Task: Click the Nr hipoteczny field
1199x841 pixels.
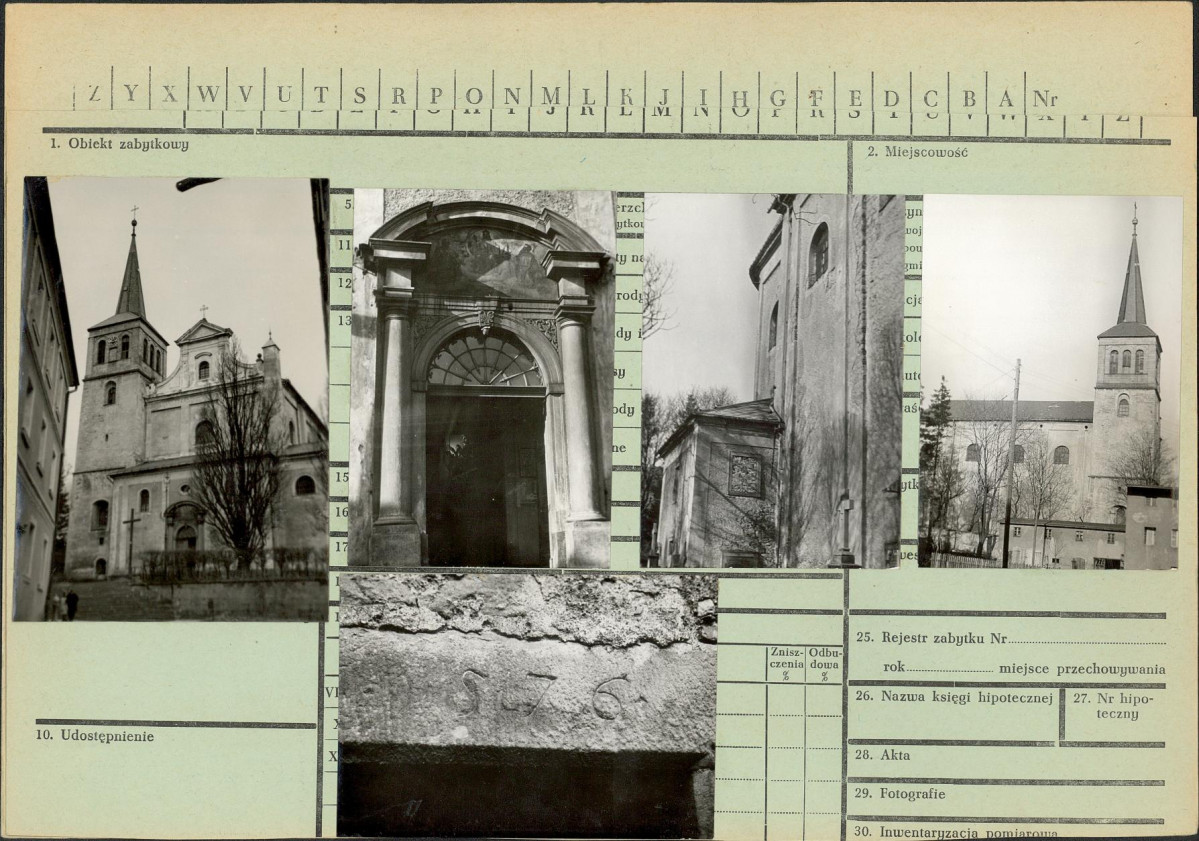Action: pyautogui.click(x=1112, y=705)
